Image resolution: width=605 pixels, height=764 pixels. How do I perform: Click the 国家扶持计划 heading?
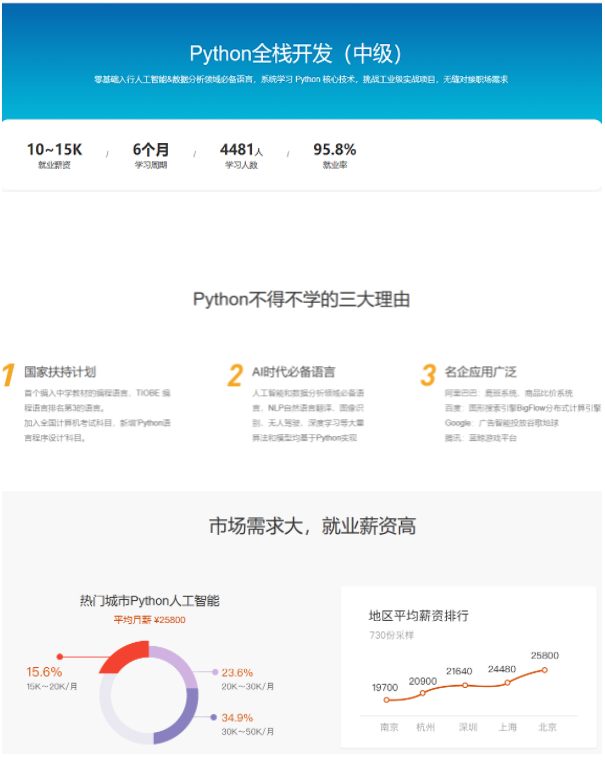coord(60,372)
